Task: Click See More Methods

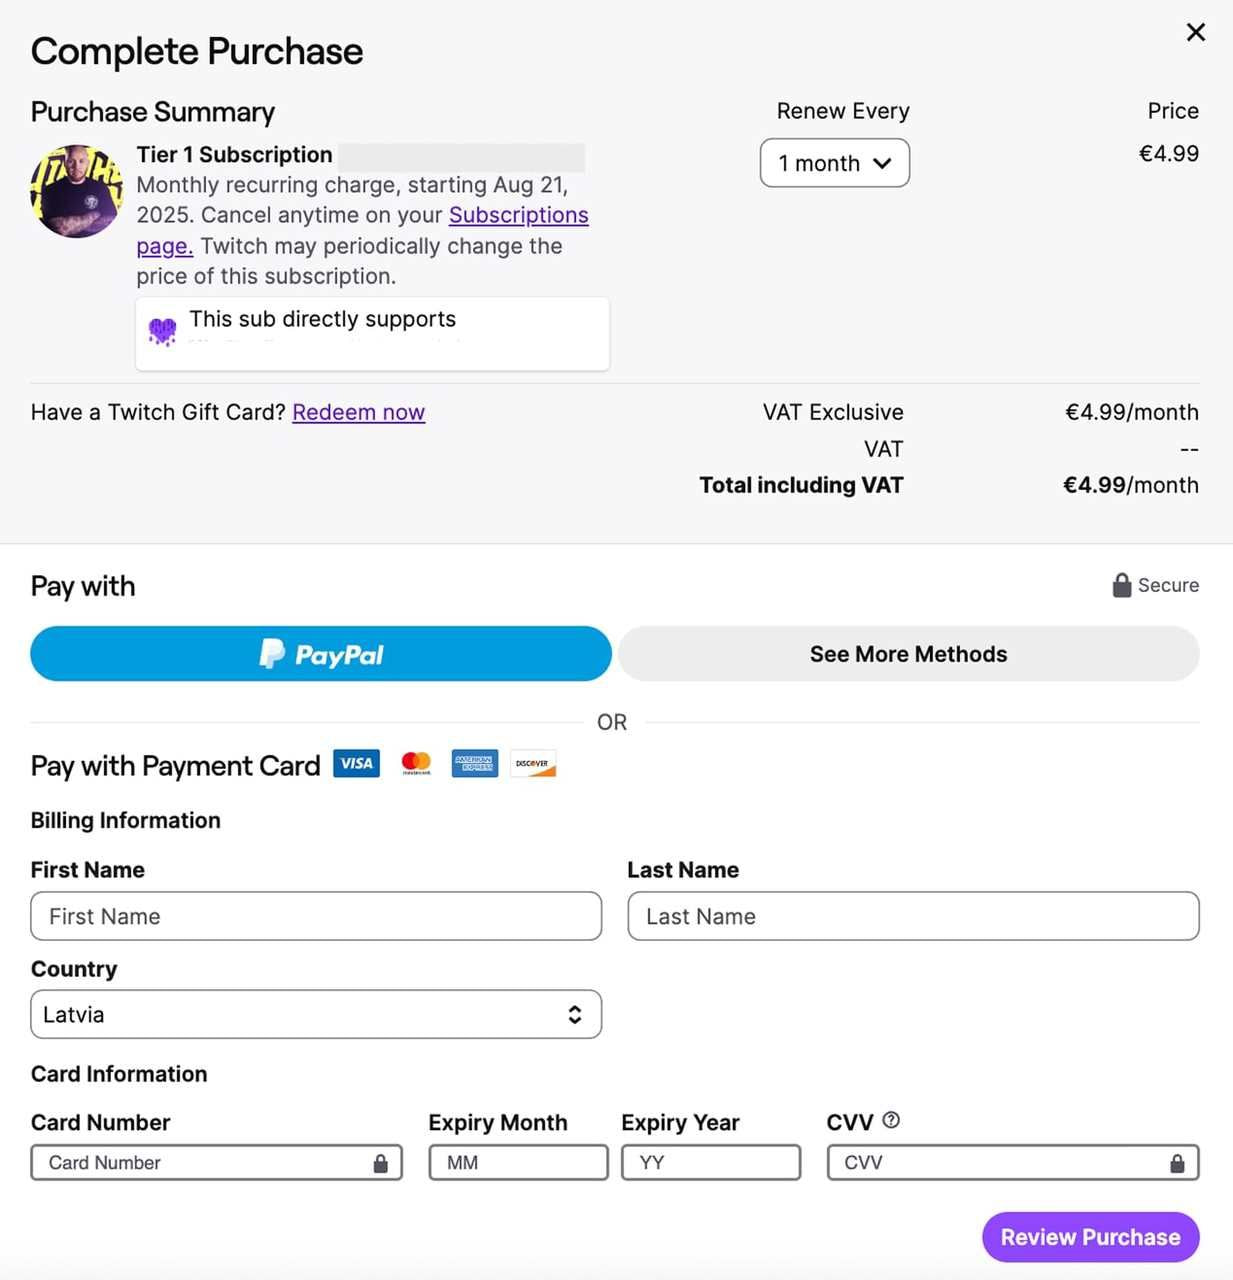Action: click(x=907, y=653)
